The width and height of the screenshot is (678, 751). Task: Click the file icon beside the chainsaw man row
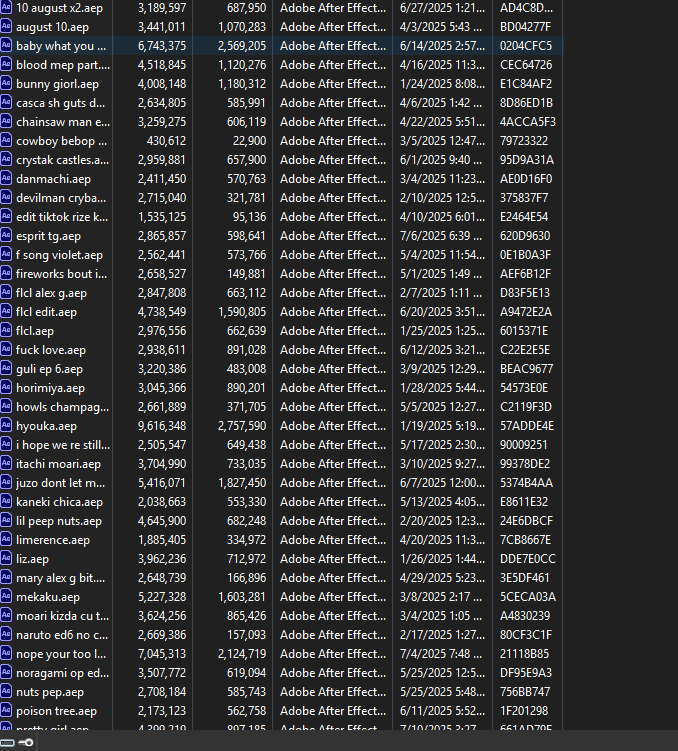coord(6,121)
